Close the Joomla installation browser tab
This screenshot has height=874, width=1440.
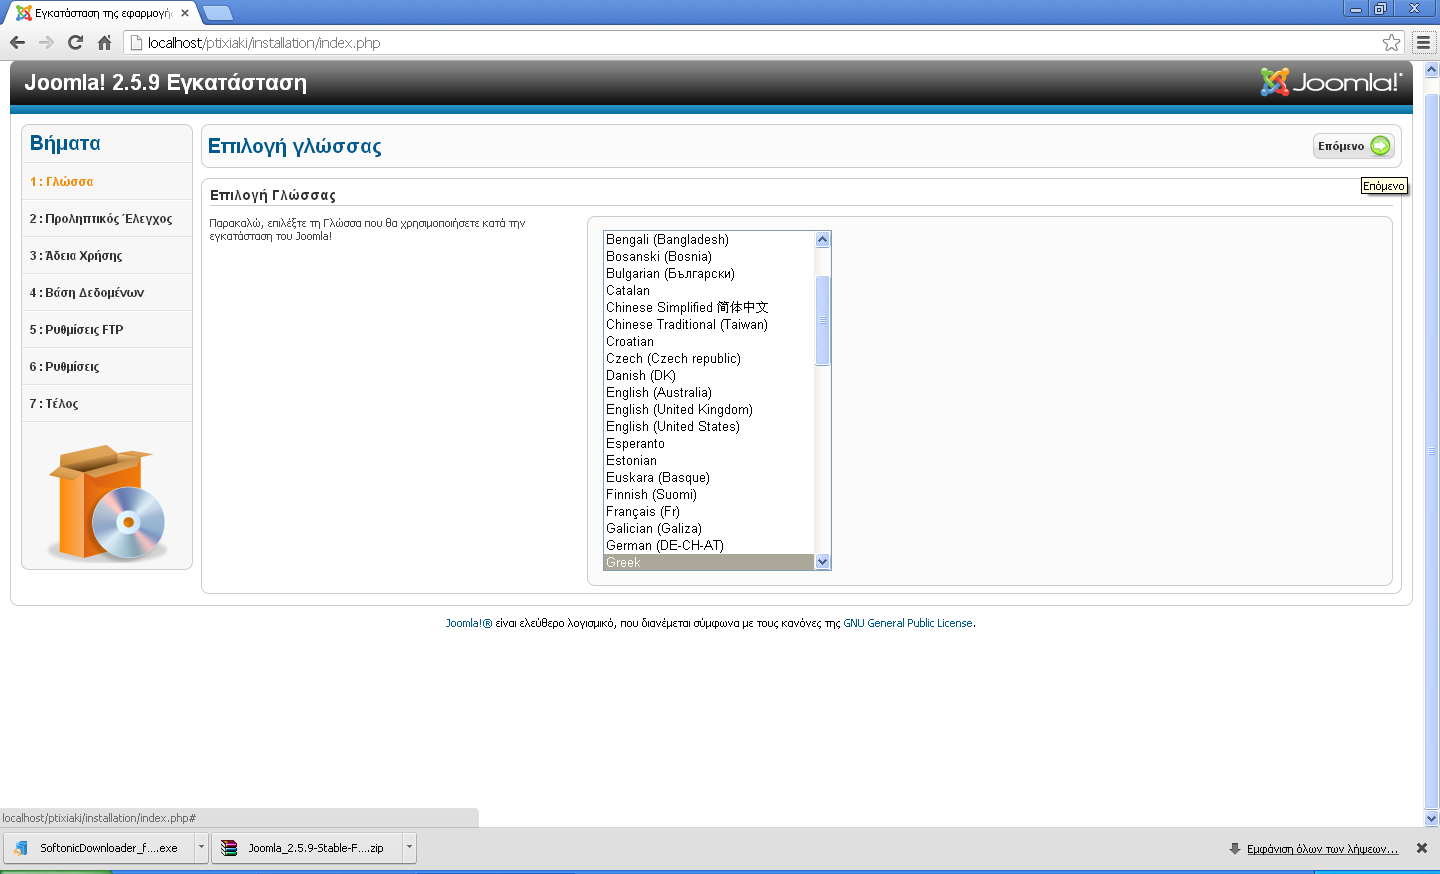185,13
